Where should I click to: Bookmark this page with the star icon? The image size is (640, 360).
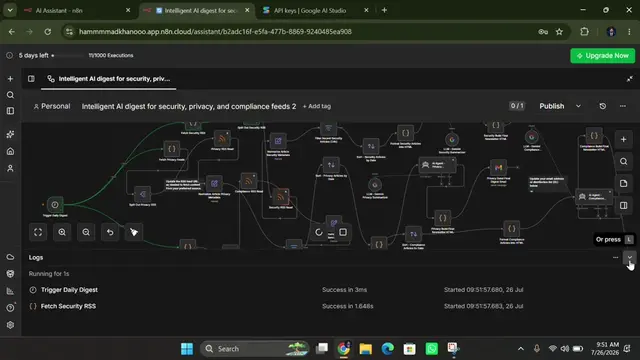pos(559,31)
